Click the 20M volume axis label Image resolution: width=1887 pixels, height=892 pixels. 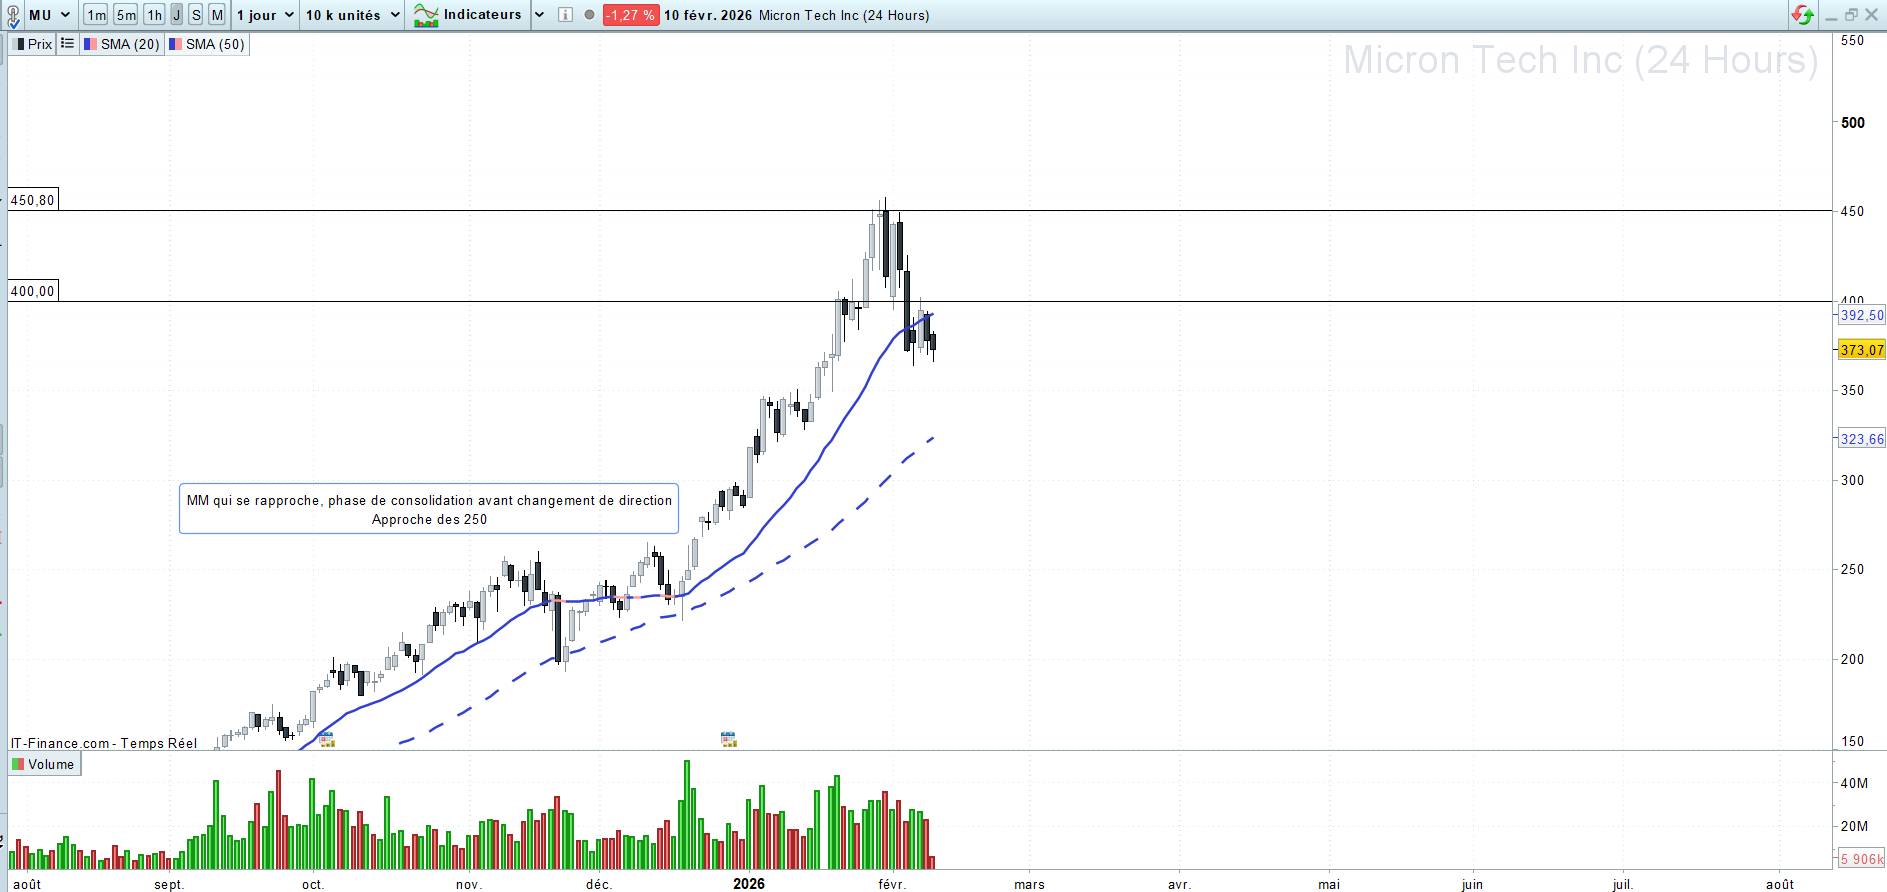tap(1854, 826)
